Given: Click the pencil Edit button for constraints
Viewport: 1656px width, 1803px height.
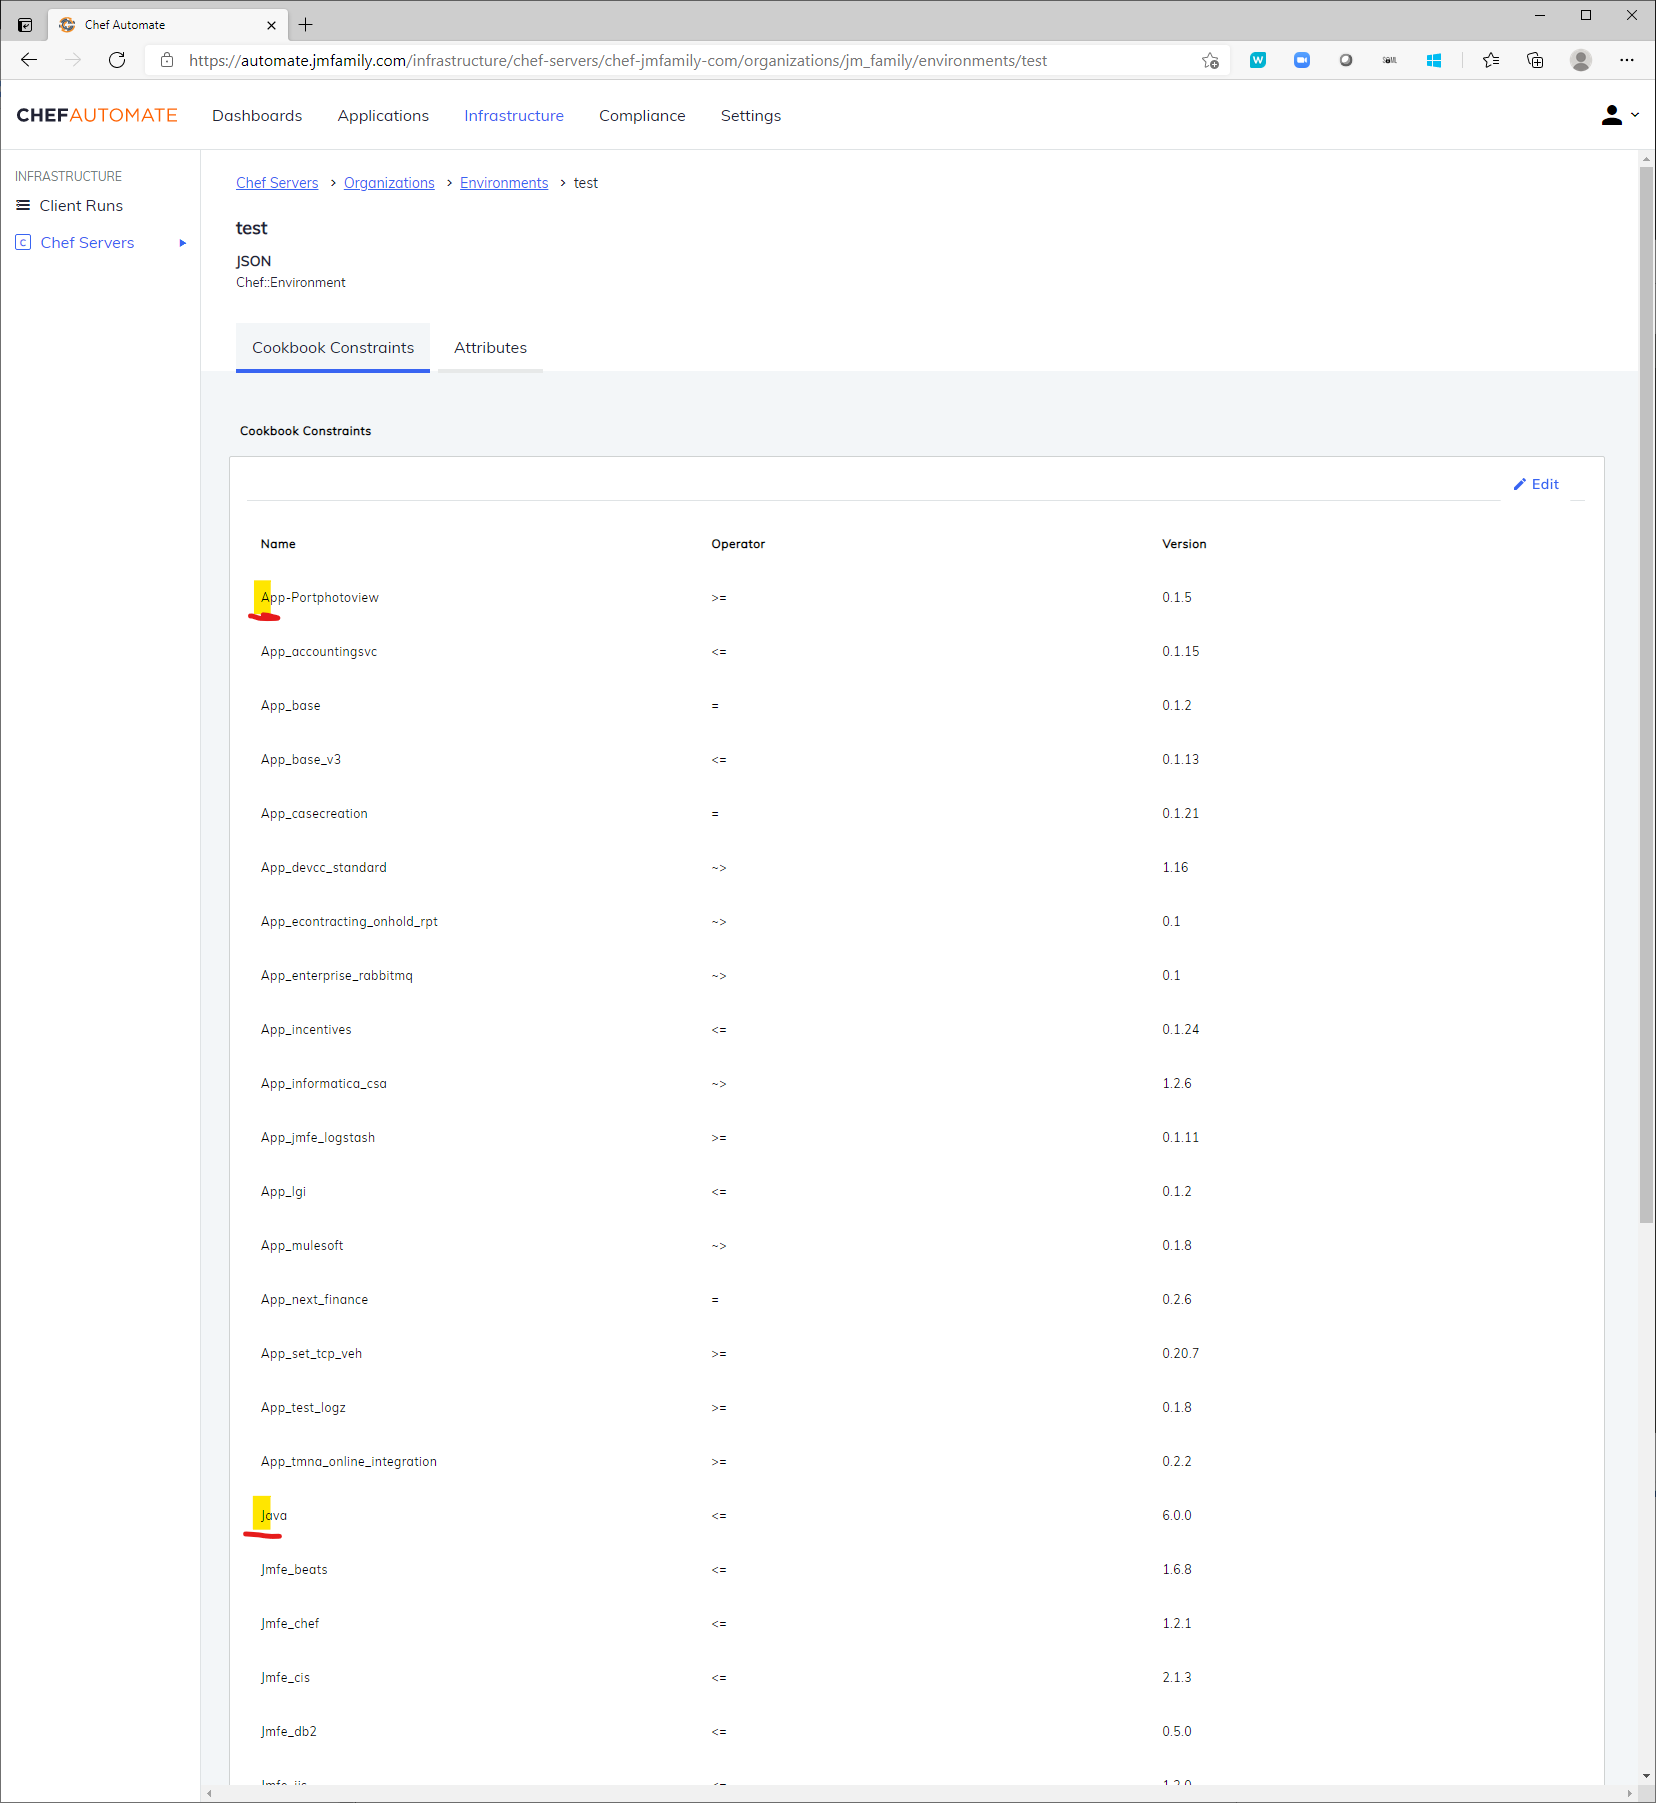Looking at the screenshot, I should [x=1536, y=484].
